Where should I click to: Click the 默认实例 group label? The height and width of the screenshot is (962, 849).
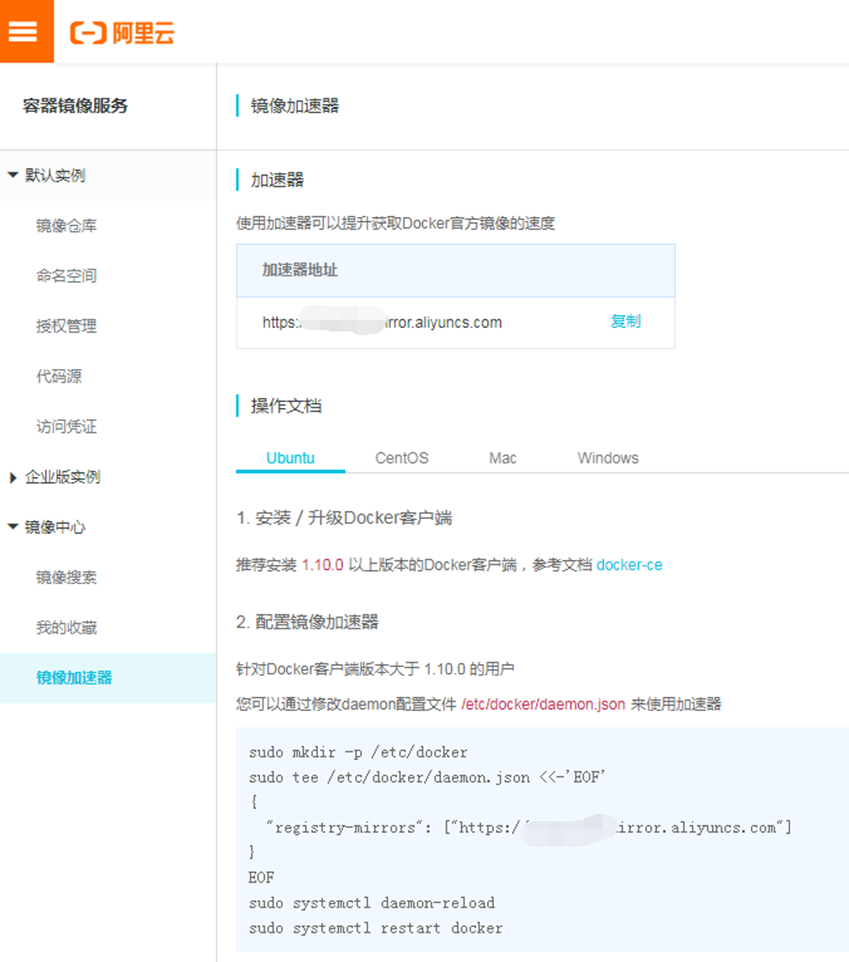55,175
